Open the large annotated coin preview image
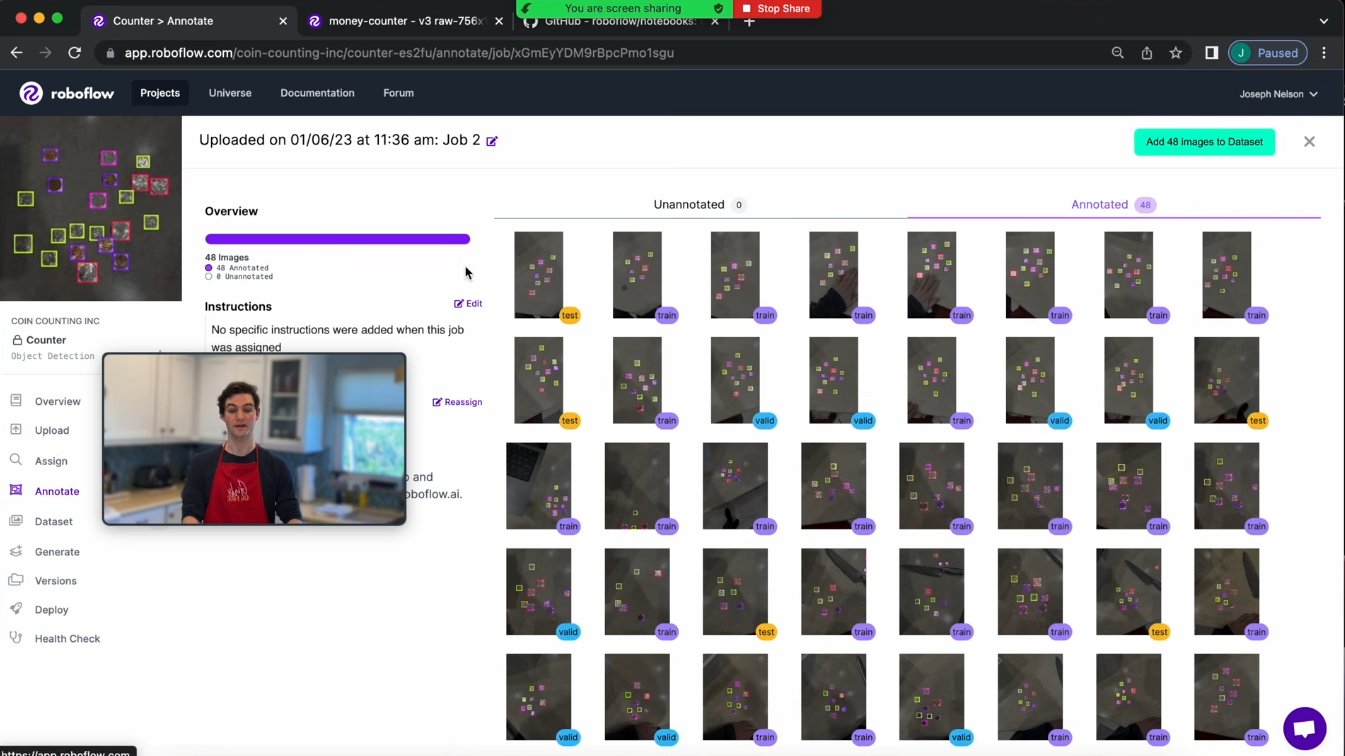Viewport: 1345px width, 756px height. (91, 209)
